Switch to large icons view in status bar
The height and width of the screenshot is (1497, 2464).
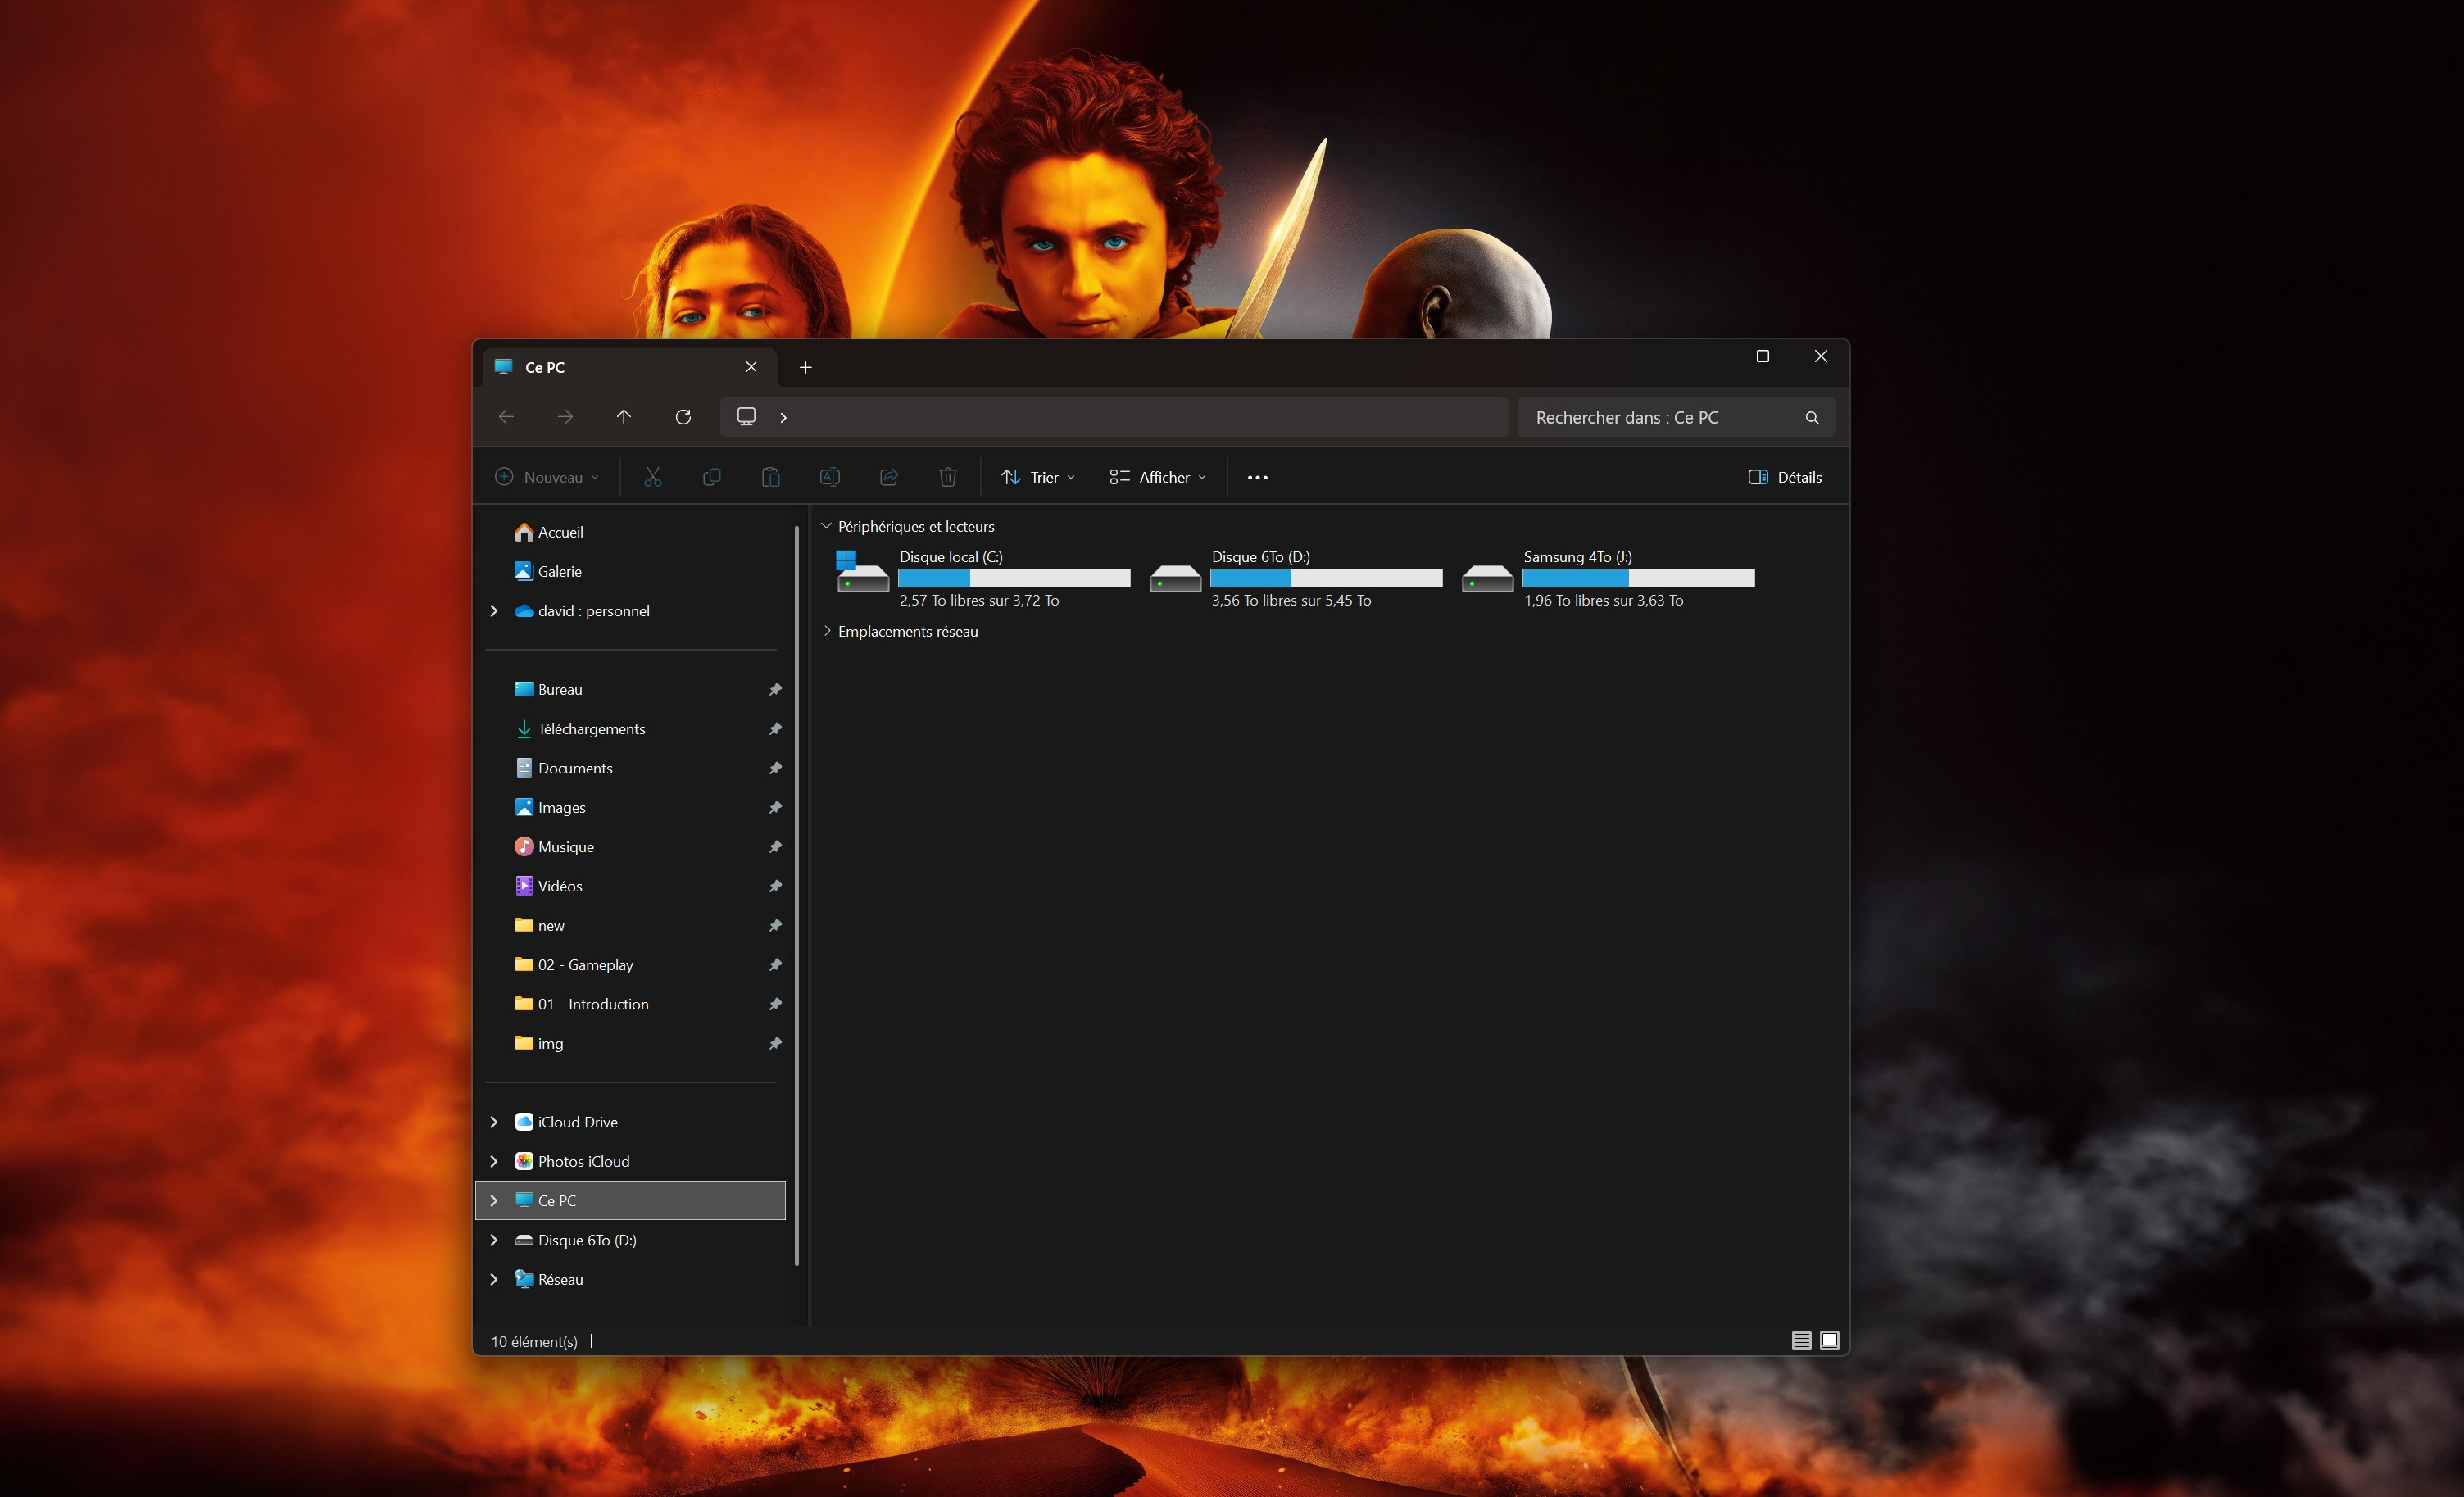1829,1340
